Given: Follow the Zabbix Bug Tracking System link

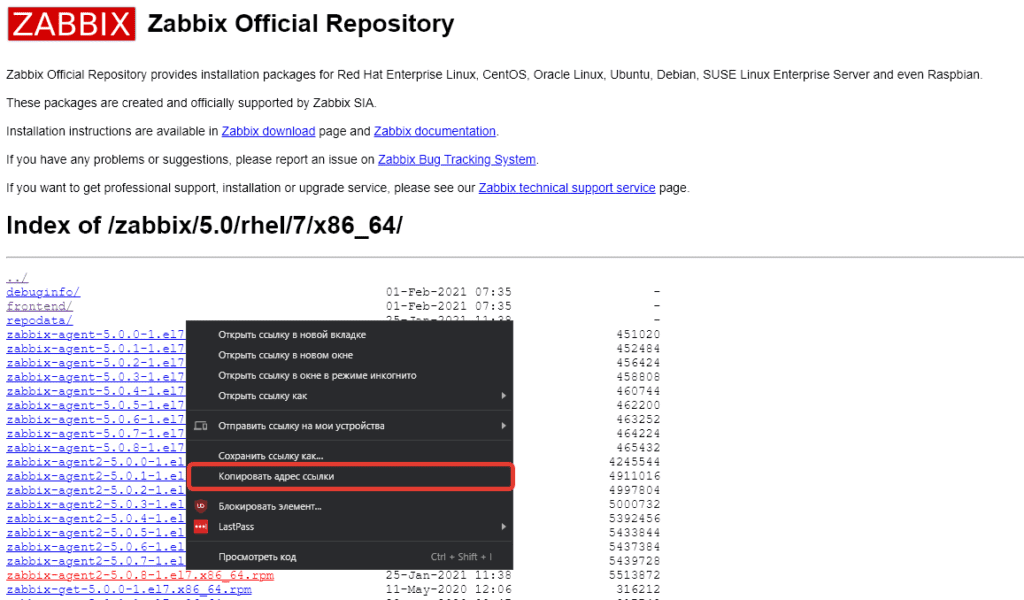Looking at the screenshot, I should pos(457,160).
